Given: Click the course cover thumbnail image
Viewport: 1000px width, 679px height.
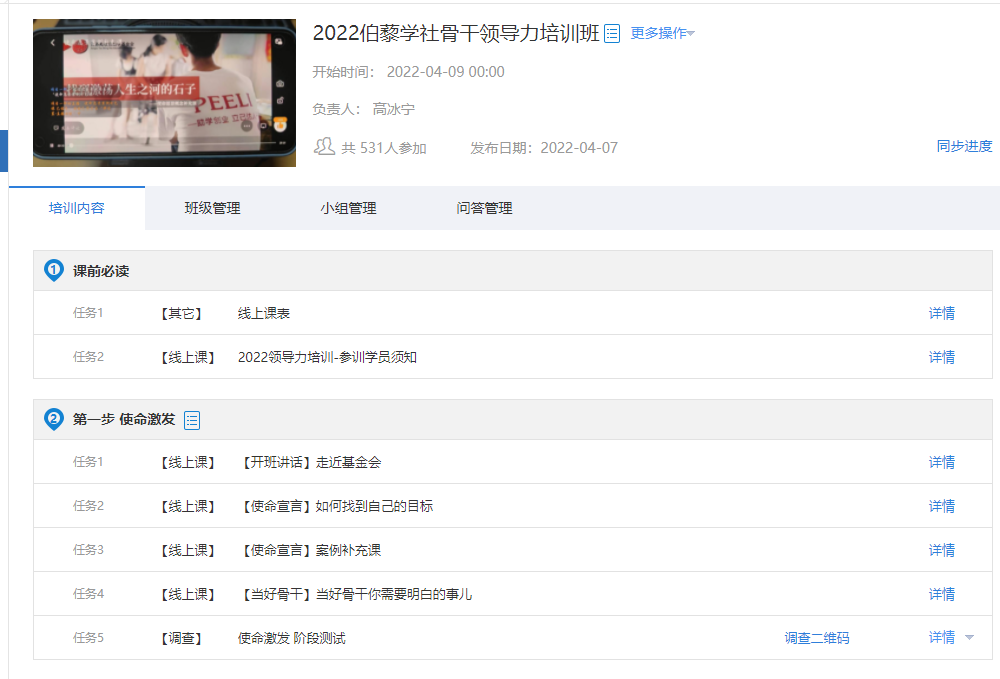Looking at the screenshot, I should [x=164, y=93].
